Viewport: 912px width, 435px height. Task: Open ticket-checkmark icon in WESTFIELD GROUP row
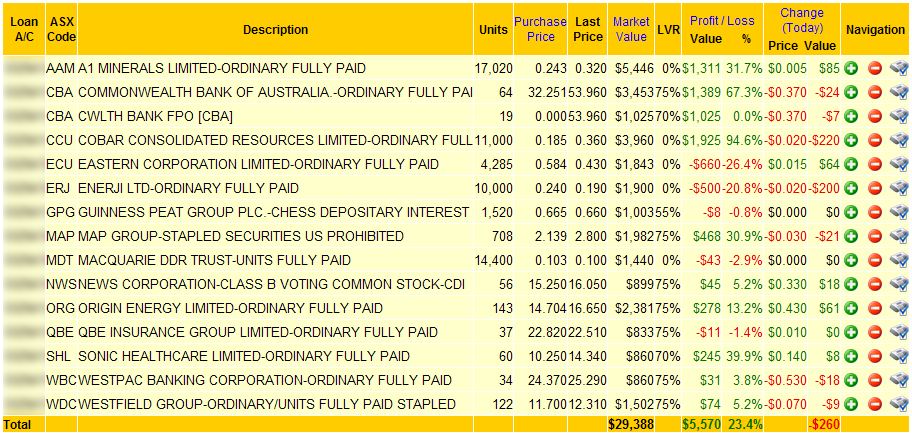[x=899, y=404]
